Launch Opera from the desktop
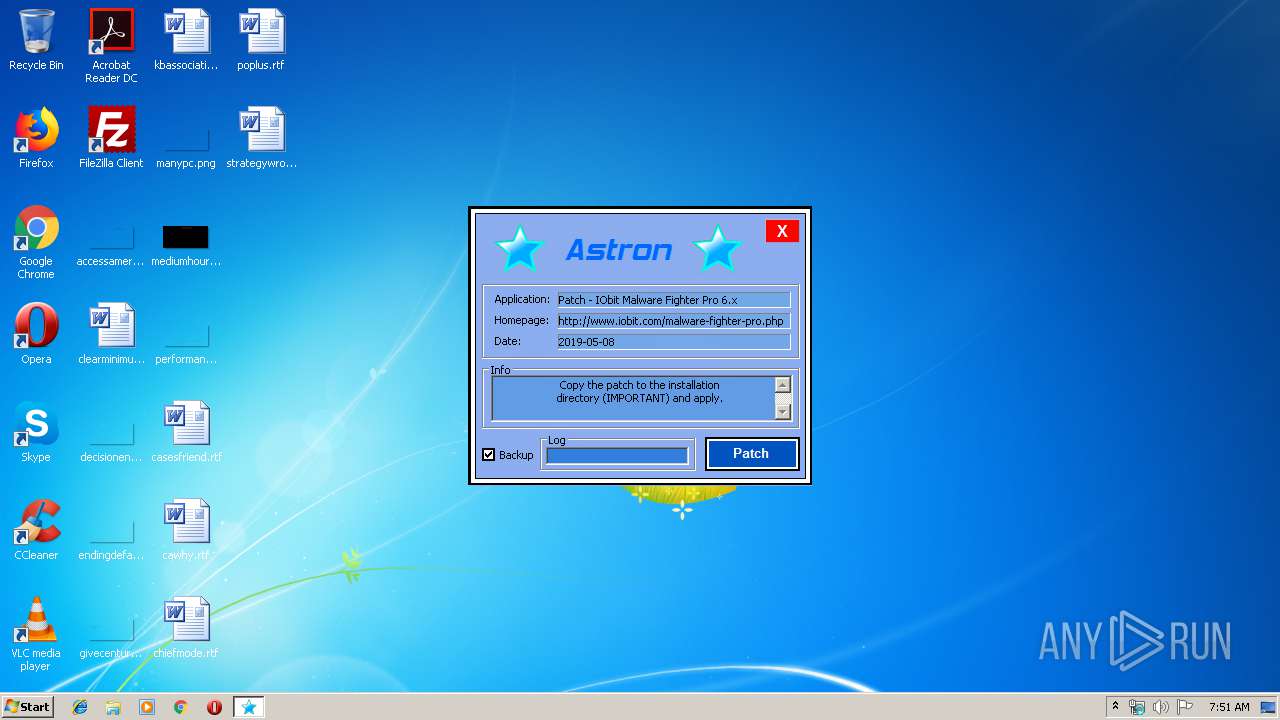The image size is (1280, 720). [36, 334]
